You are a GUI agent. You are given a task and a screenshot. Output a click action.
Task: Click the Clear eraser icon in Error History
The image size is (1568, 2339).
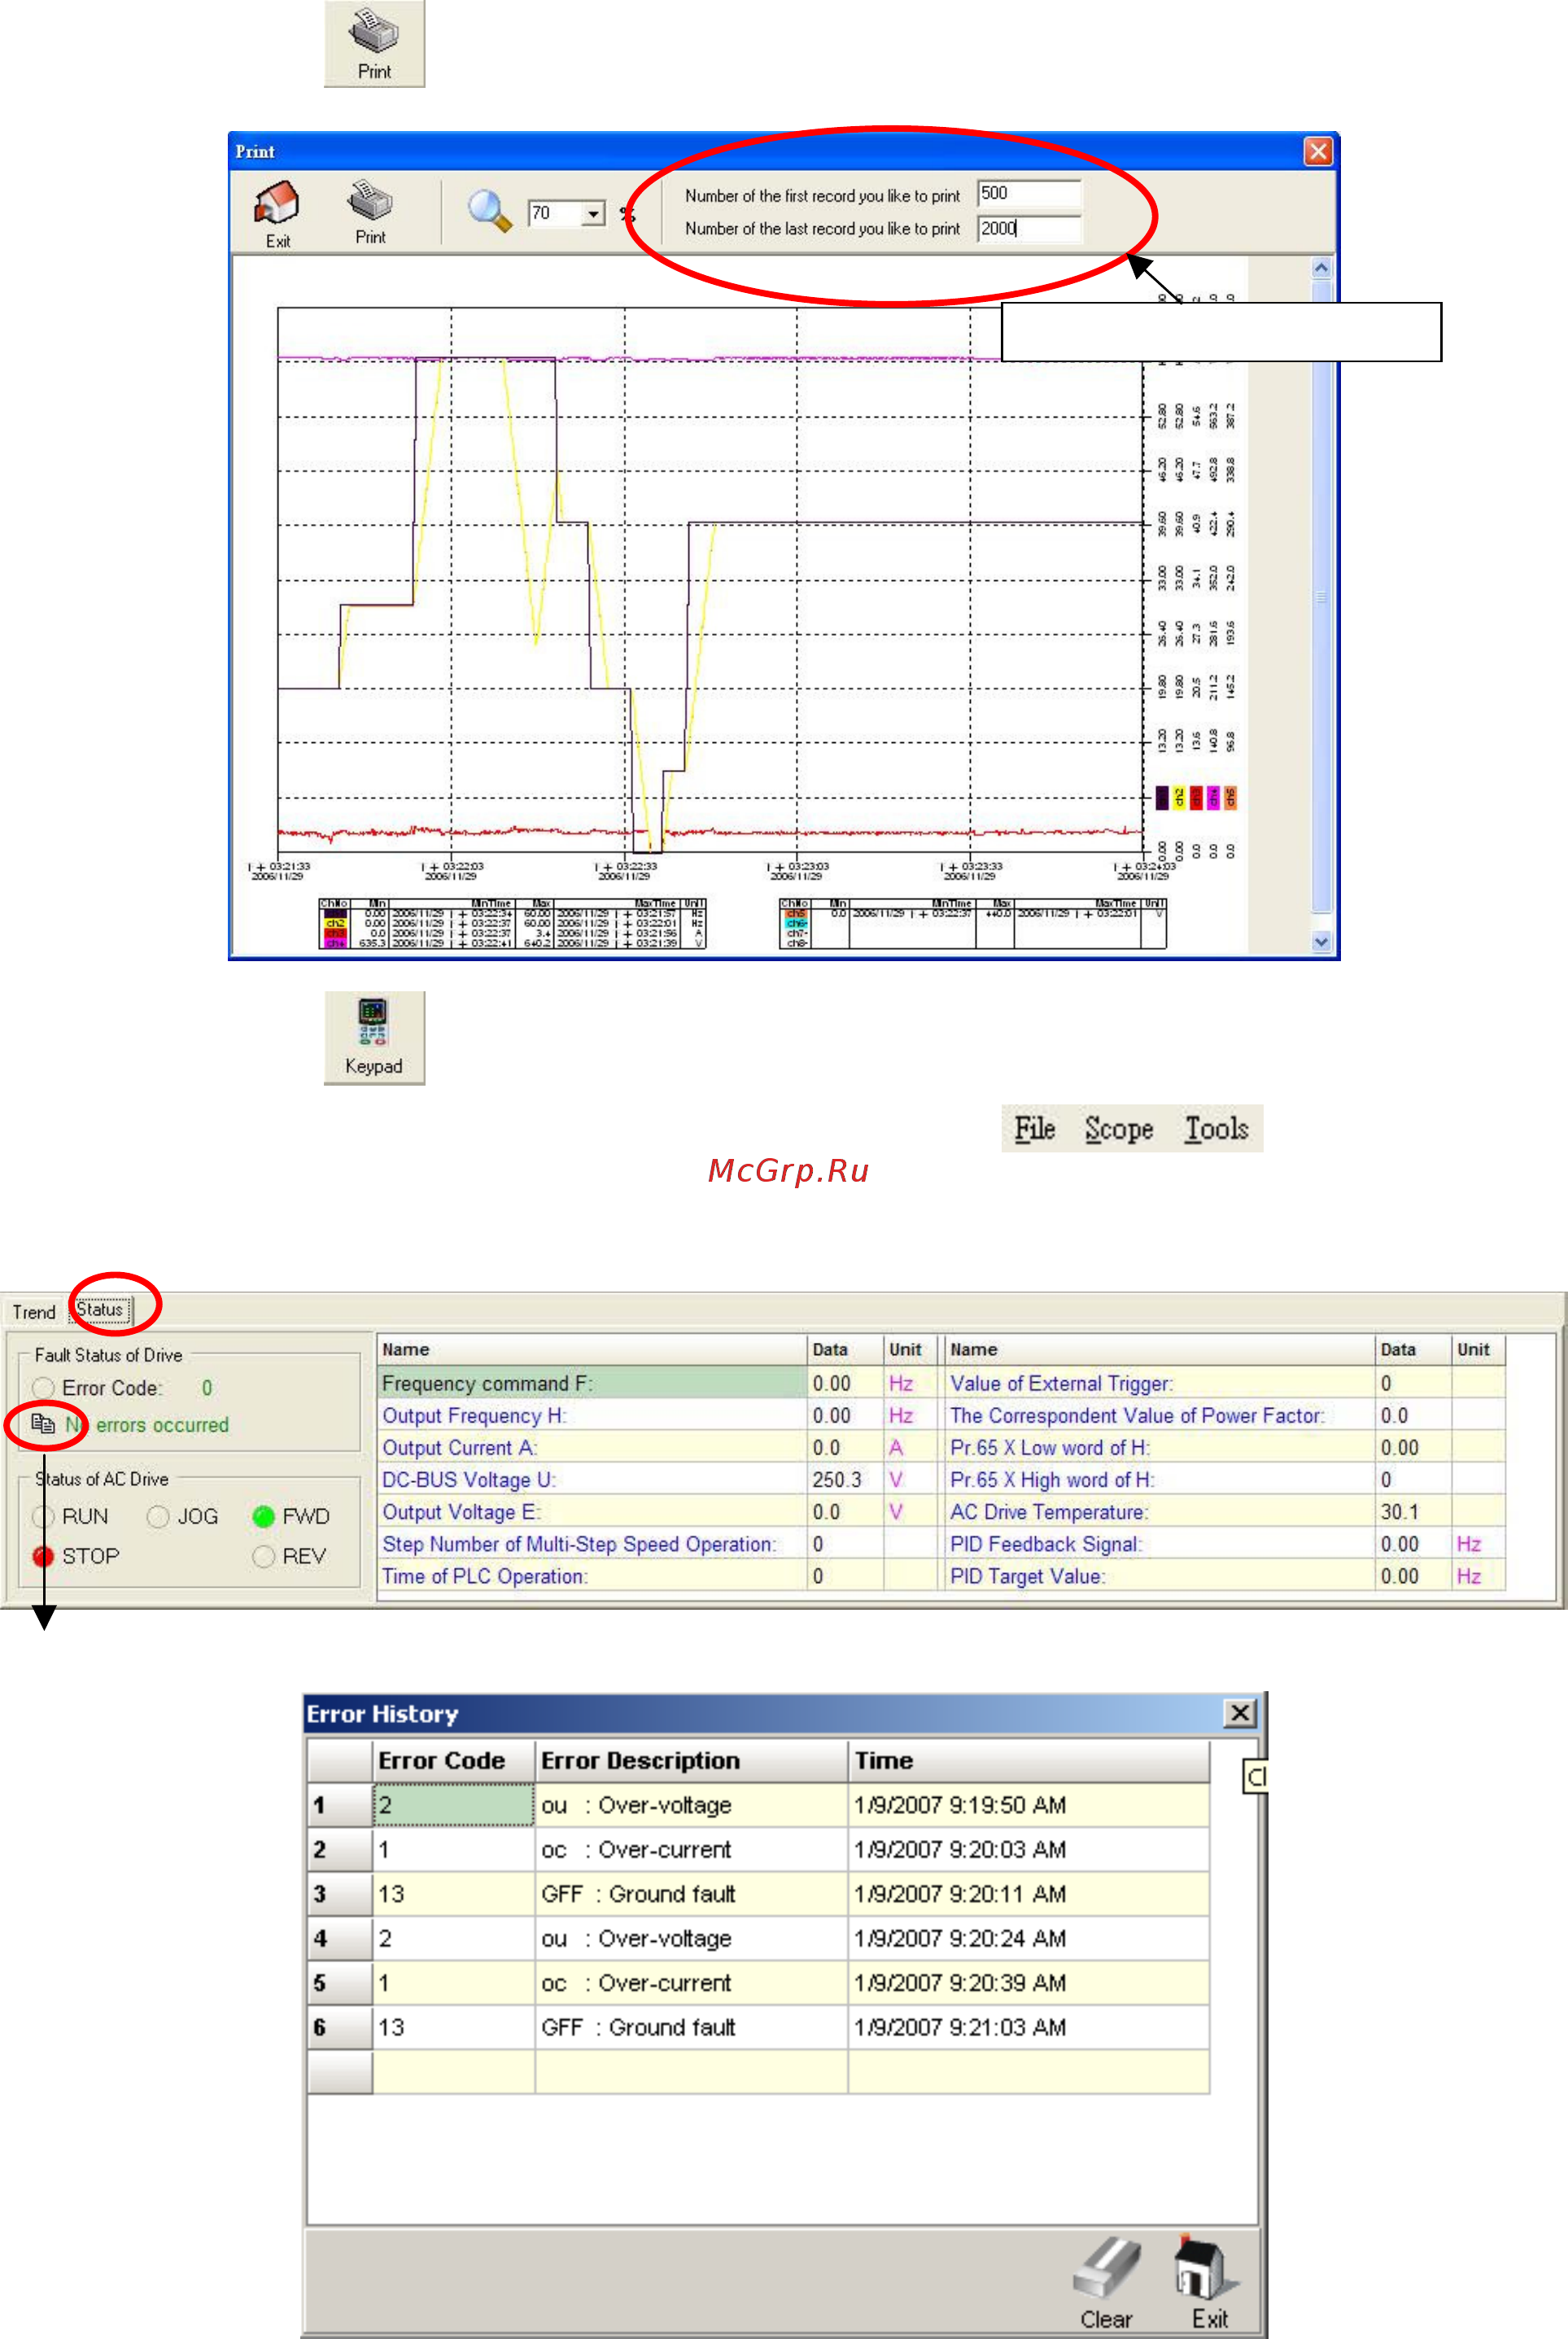(1106, 2284)
